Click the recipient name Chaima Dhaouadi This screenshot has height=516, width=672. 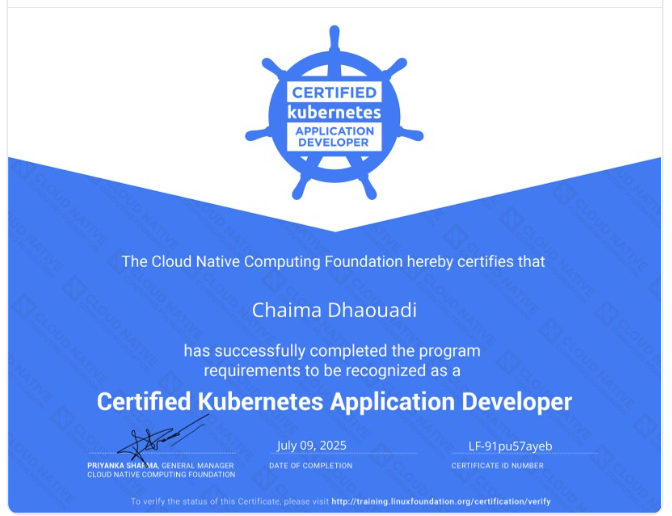coord(334,310)
